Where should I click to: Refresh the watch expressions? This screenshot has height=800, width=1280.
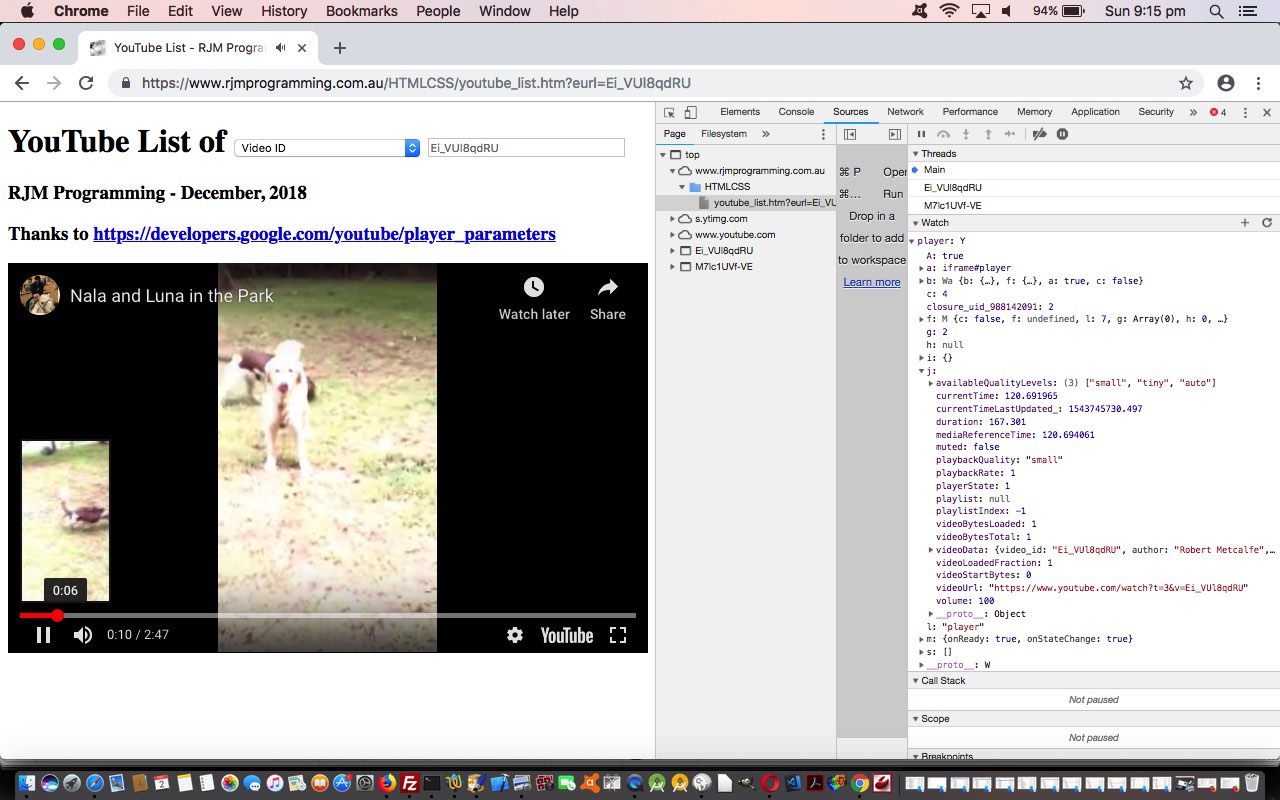[x=1267, y=223]
